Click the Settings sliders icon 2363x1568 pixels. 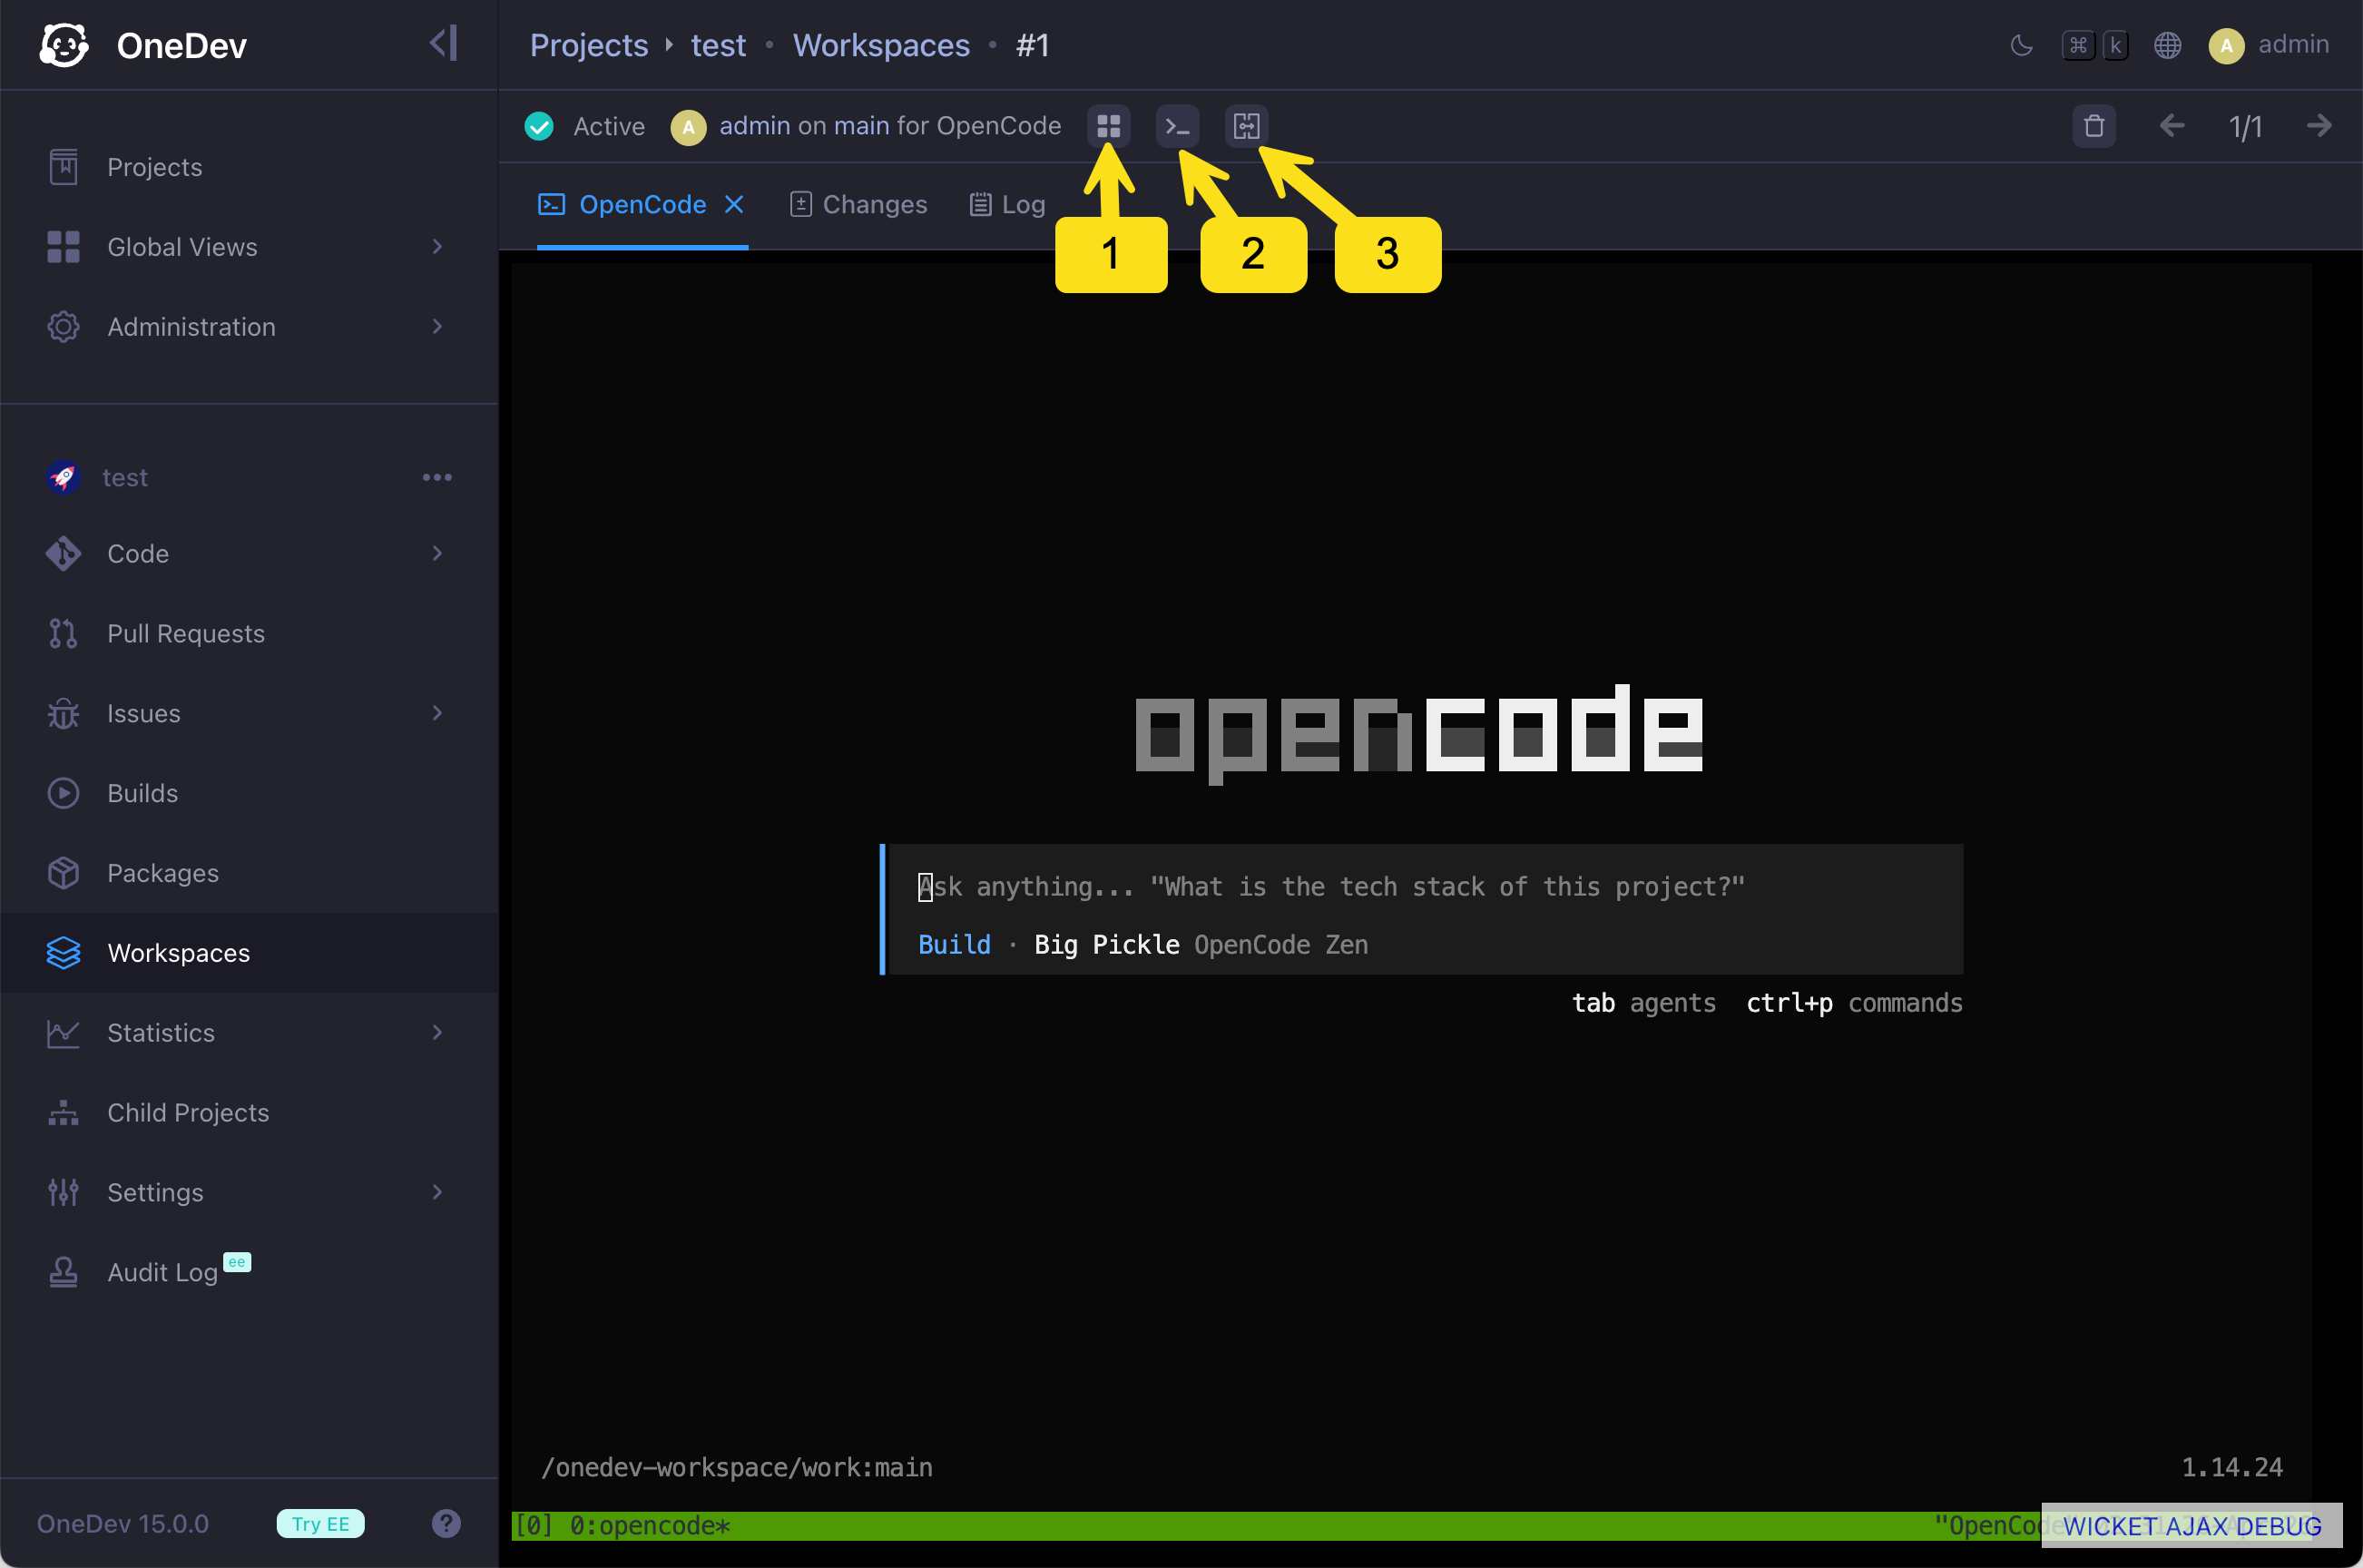(63, 1192)
